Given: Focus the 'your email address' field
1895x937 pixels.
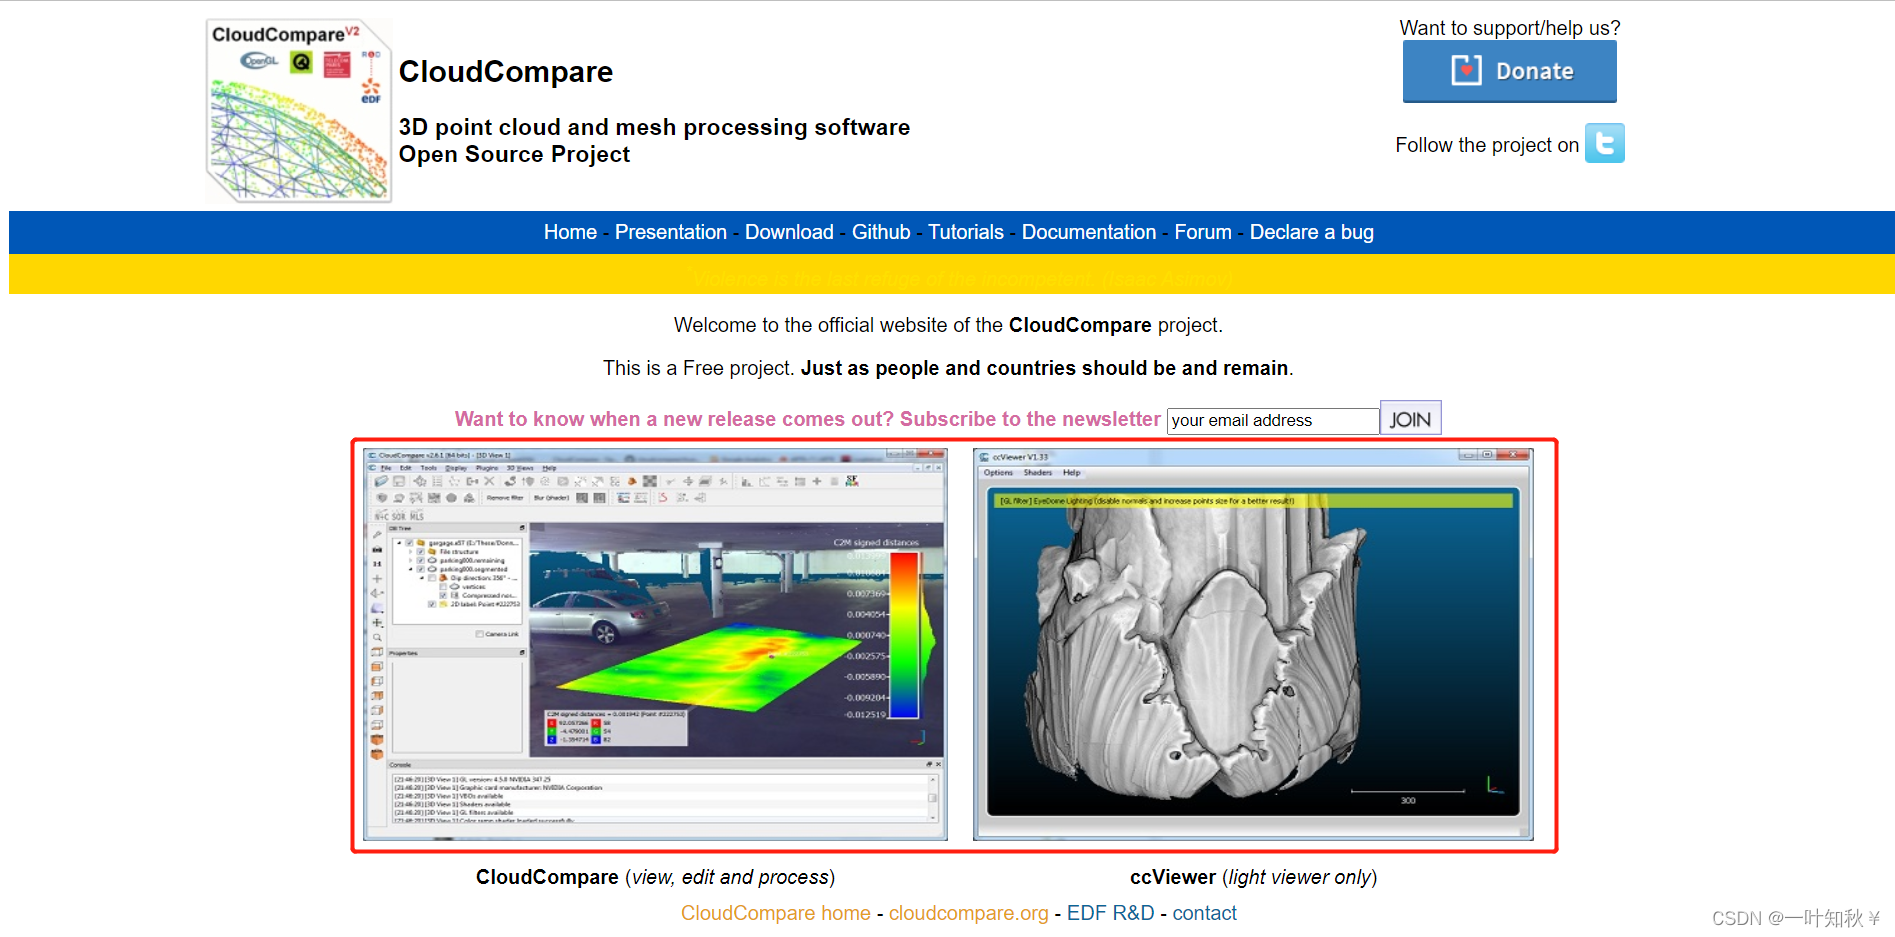Looking at the screenshot, I should click(1273, 420).
